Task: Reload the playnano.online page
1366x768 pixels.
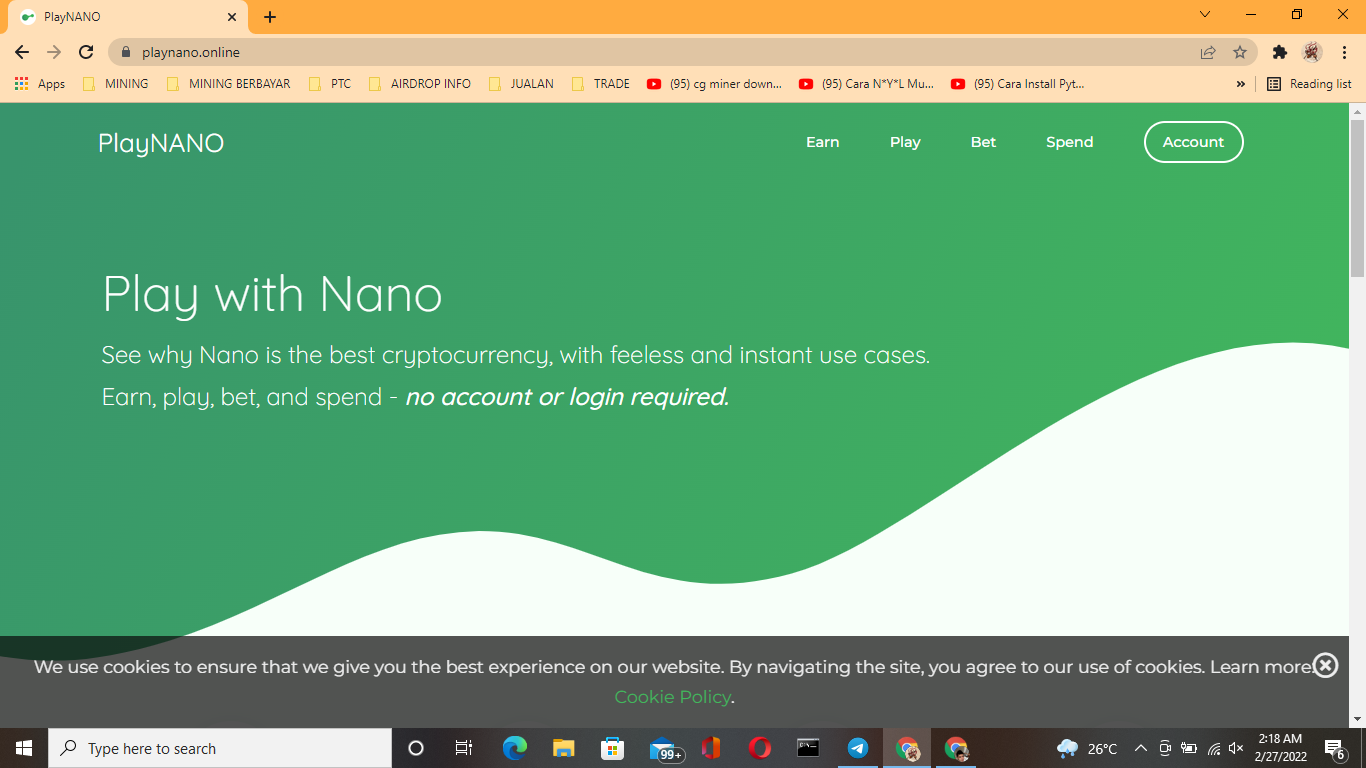Action: point(86,52)
